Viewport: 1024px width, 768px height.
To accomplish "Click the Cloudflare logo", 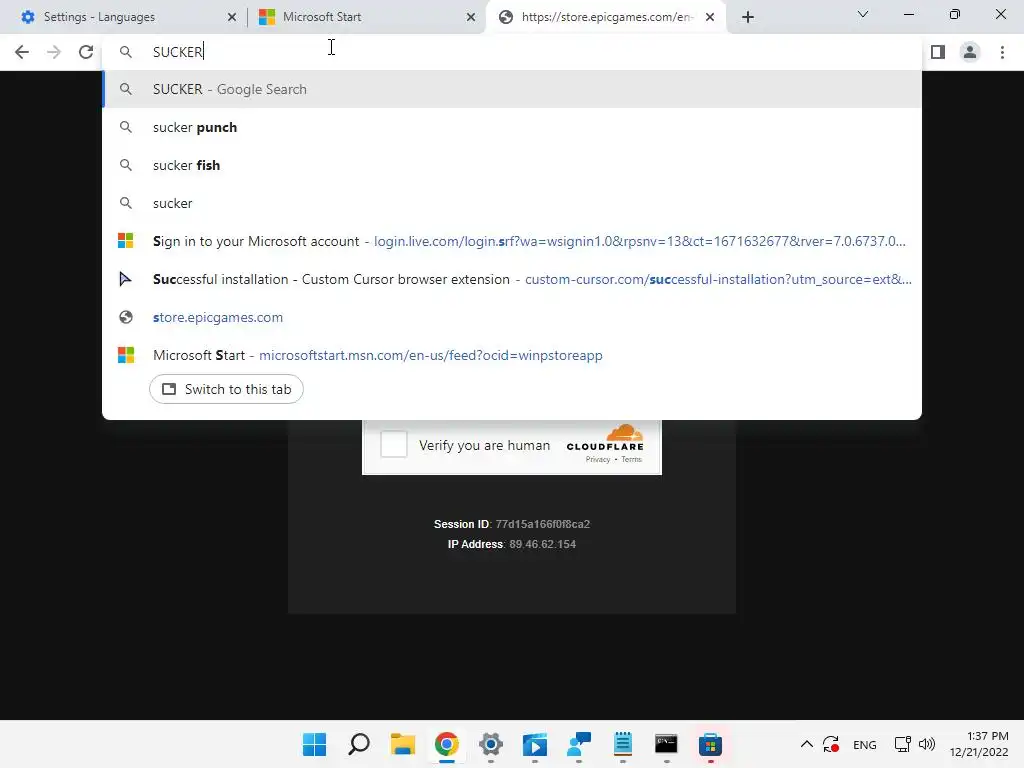I will [x=605, y=438].
